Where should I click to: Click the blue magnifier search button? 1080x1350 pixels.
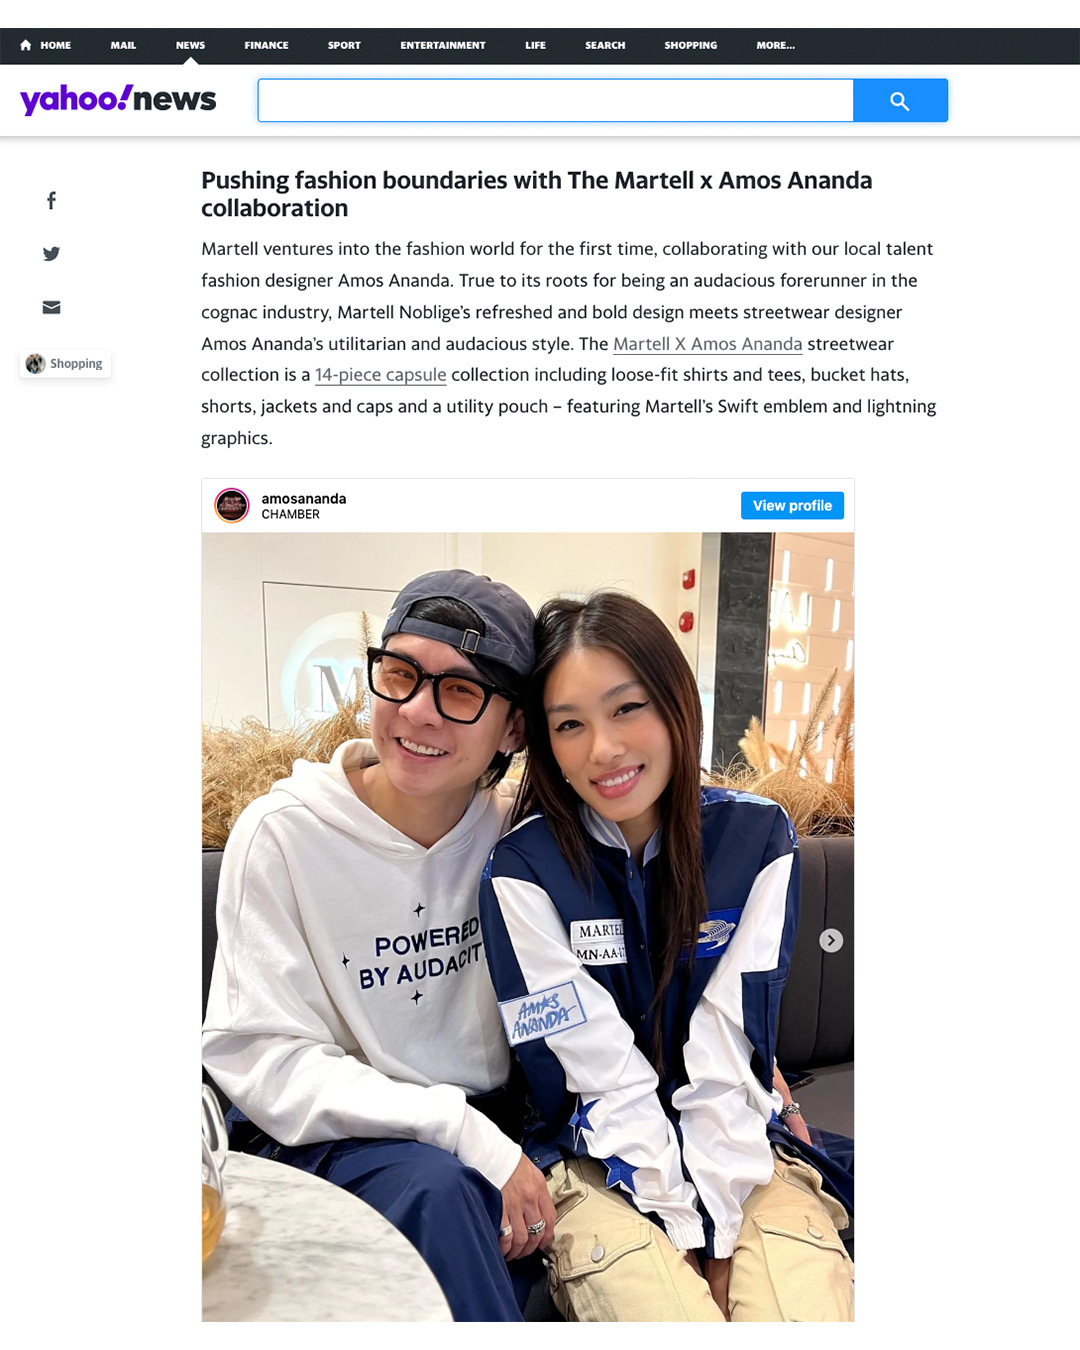click(900, 101)
